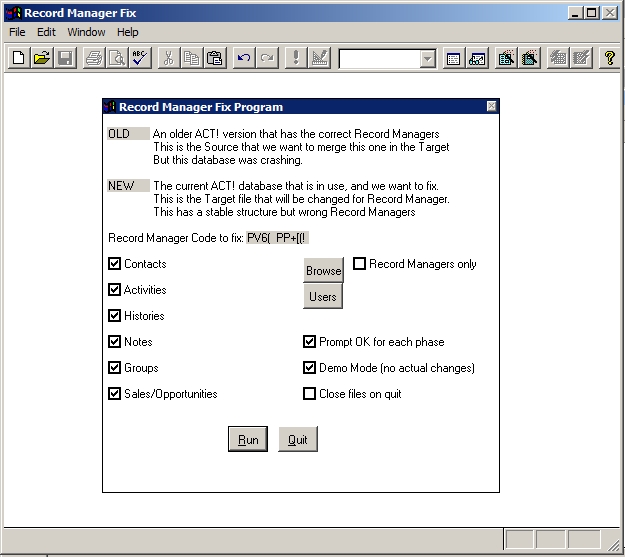Screen dimensions: 625x557
Task: Click the Open folder toolbar icon
Action: tap(42, 58)
